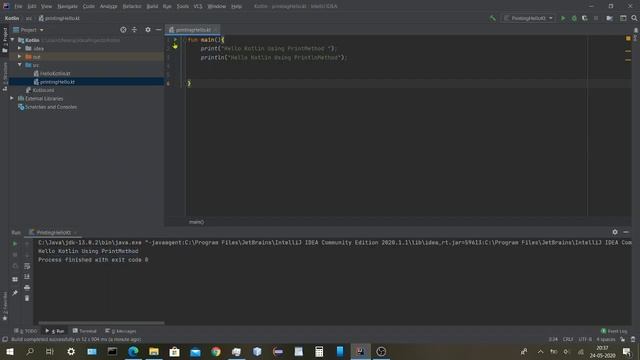Open Run panel gear settings
The width and height of the screenshot is (640, 360).
tap(615, 232)
